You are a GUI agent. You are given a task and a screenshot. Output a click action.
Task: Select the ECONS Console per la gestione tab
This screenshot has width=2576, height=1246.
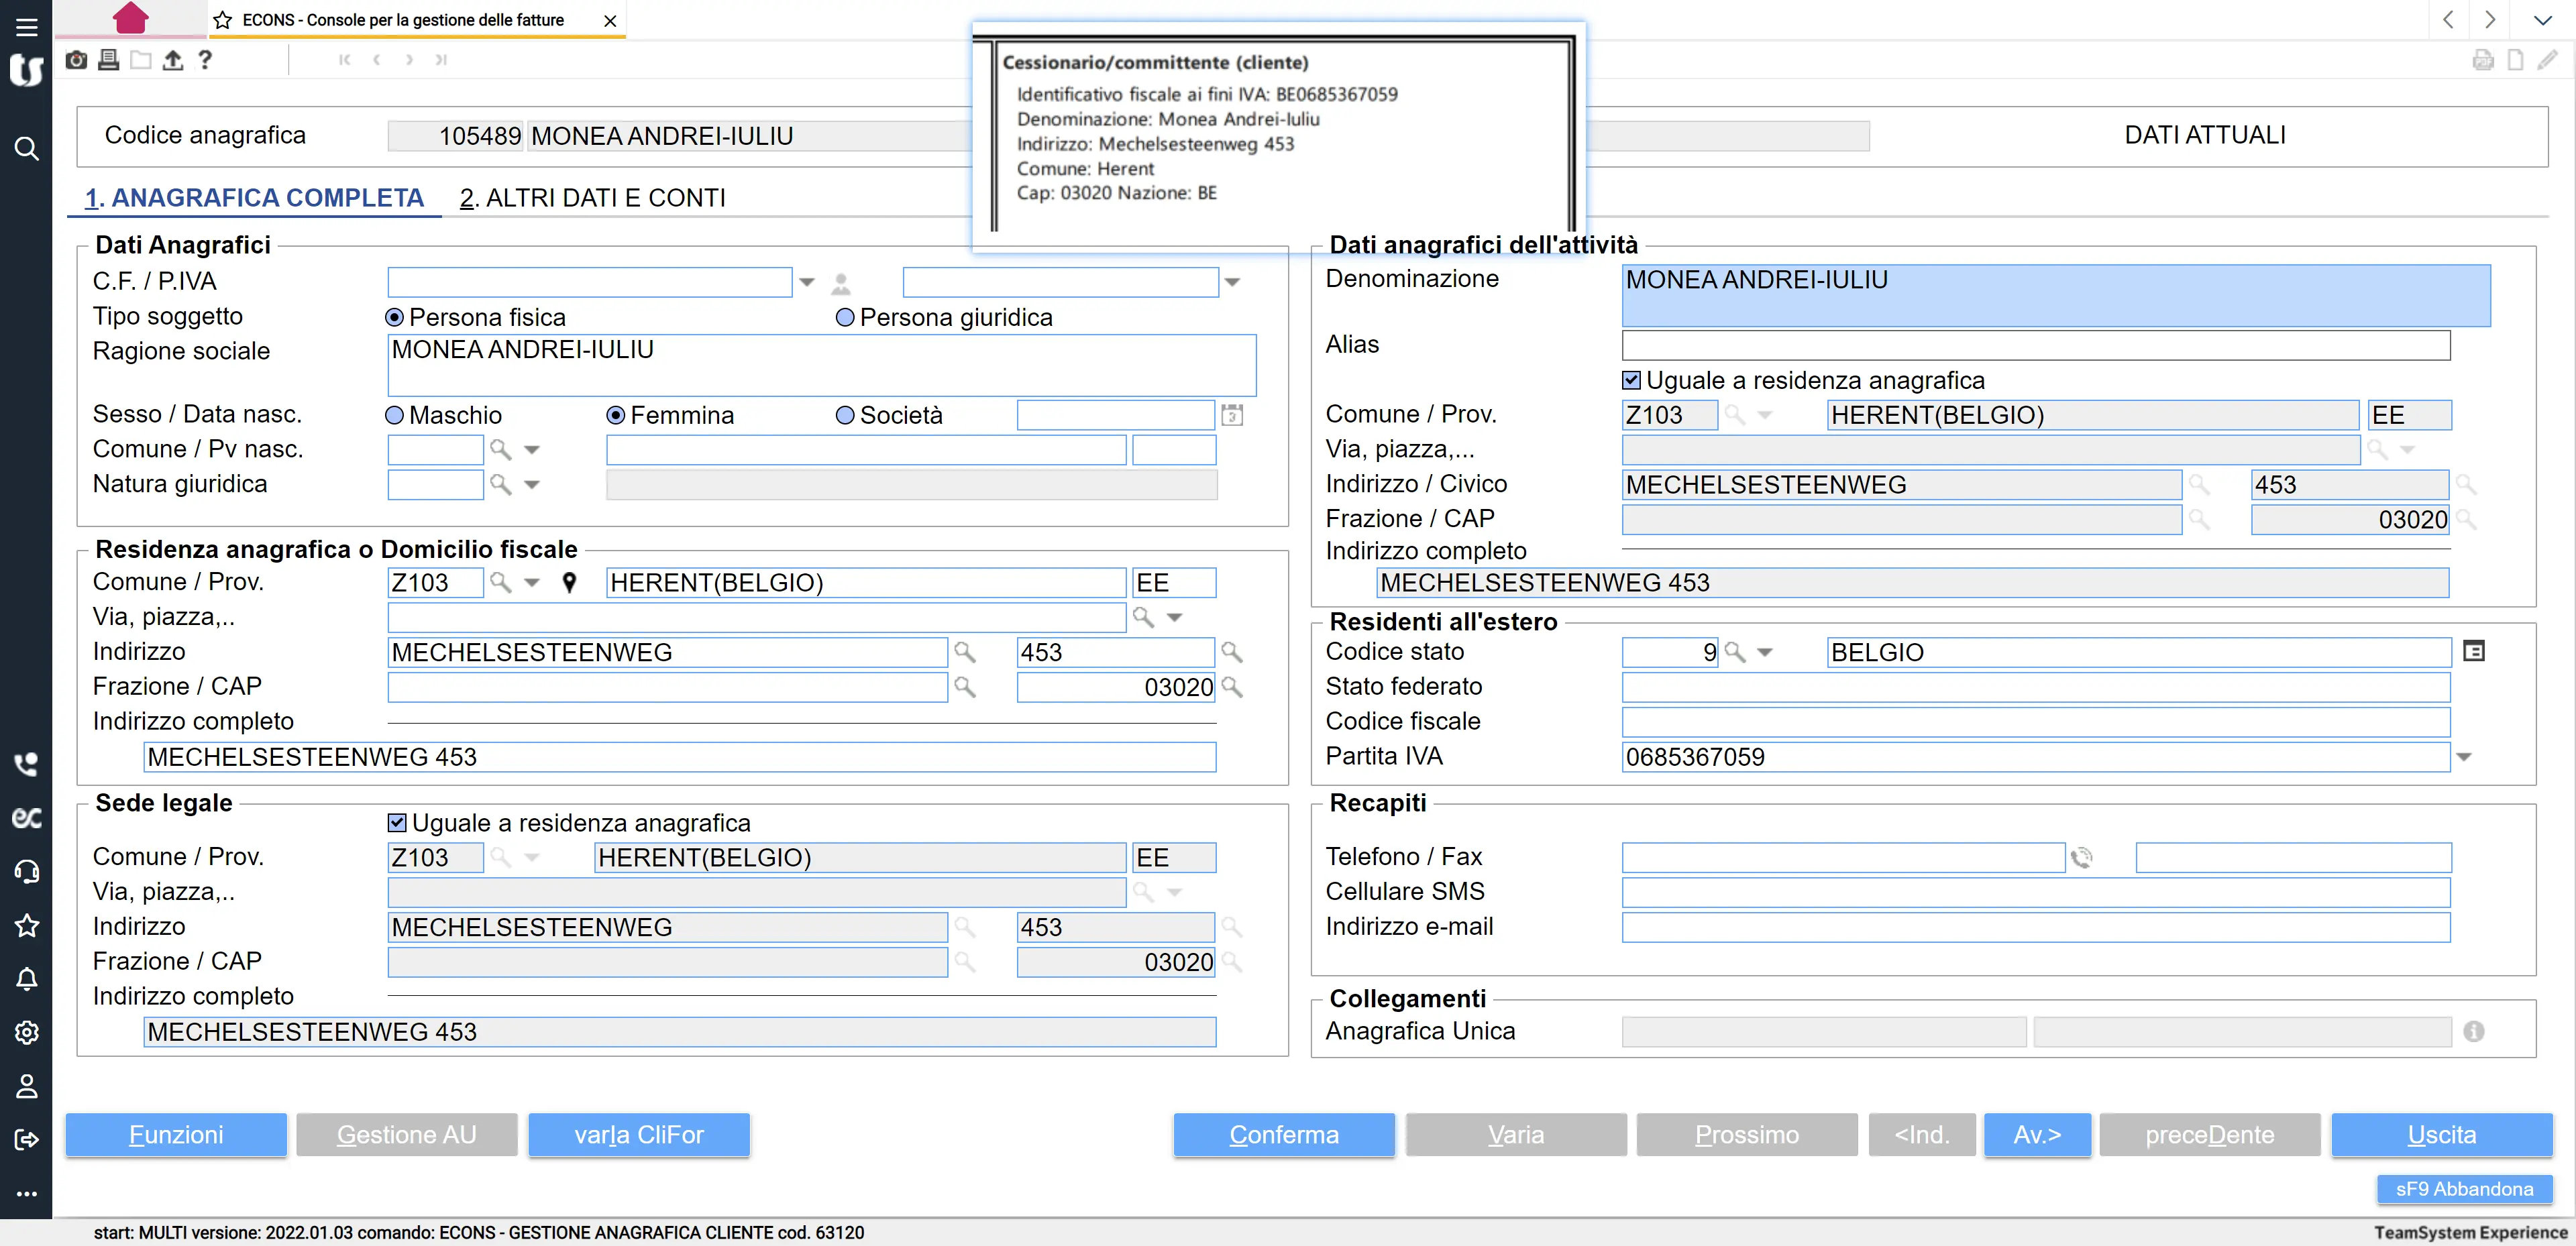pyautogui.click(x=403, y=20)
